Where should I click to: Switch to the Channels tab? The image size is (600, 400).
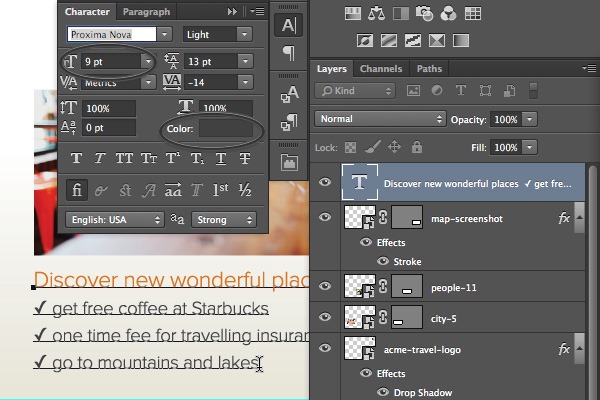coord(381,69)
